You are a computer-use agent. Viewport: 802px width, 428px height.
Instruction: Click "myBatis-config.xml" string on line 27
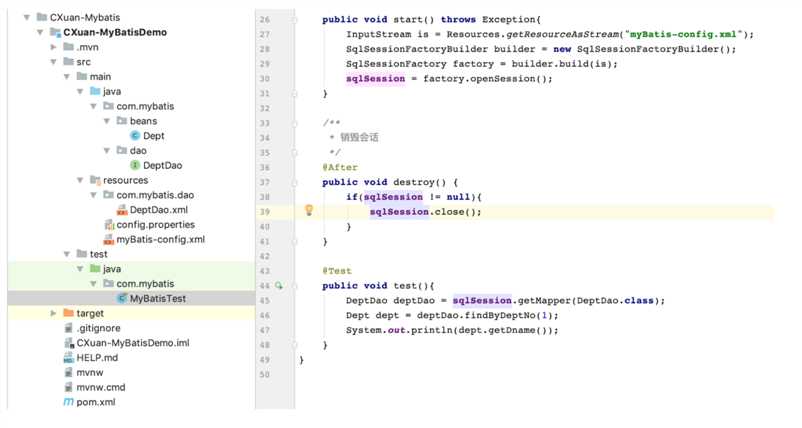click(x=683, y=34)
